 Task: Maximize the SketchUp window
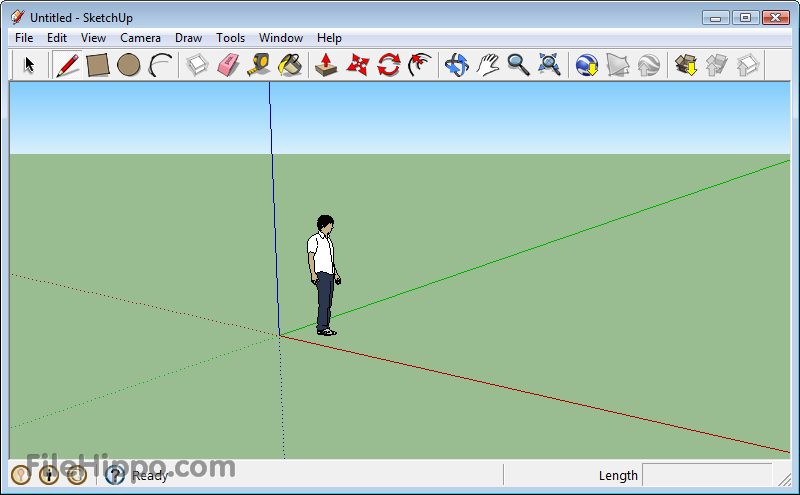coord(745,17)
